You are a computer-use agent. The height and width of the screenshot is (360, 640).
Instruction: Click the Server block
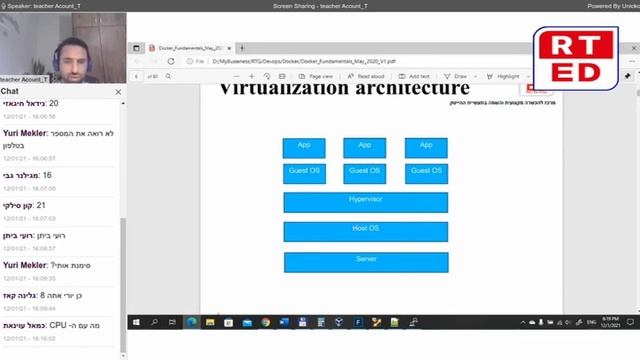(366, 262)
